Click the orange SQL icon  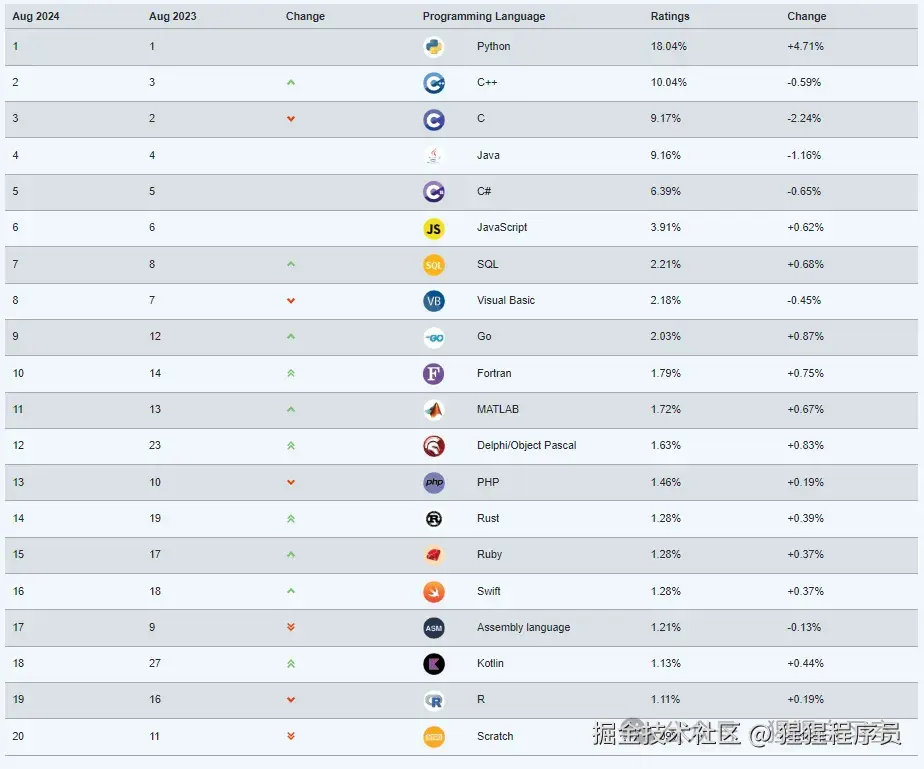point(434,265)
